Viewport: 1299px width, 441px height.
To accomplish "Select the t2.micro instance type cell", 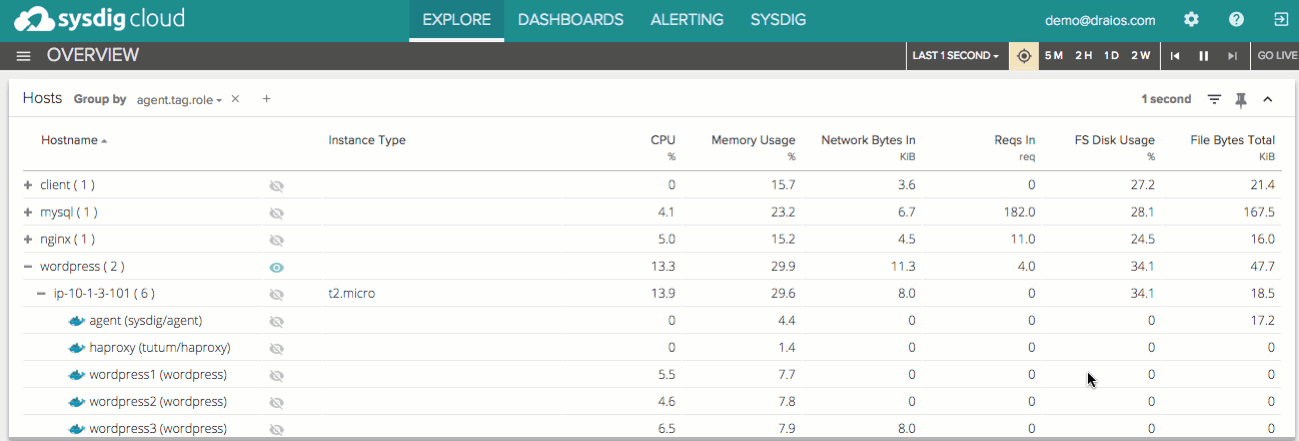I will click(351, 294).
